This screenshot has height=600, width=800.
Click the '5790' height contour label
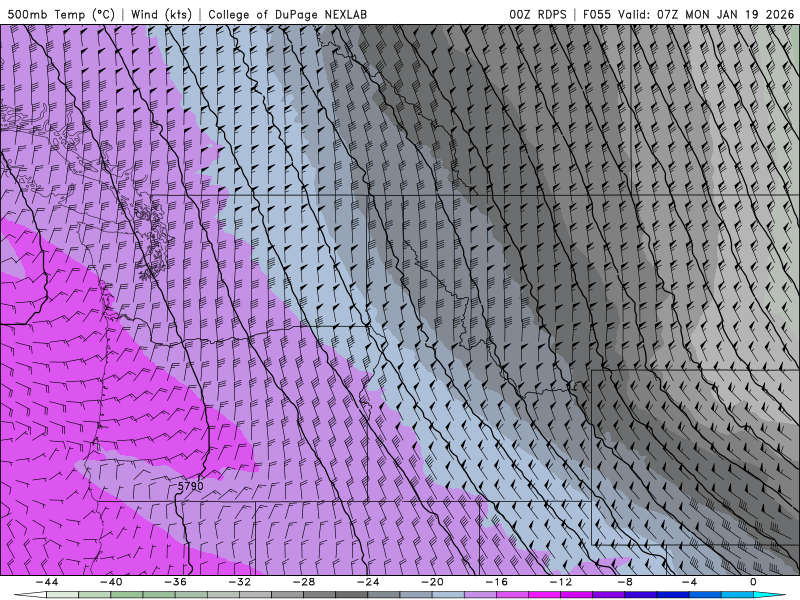tap(190, 486)
